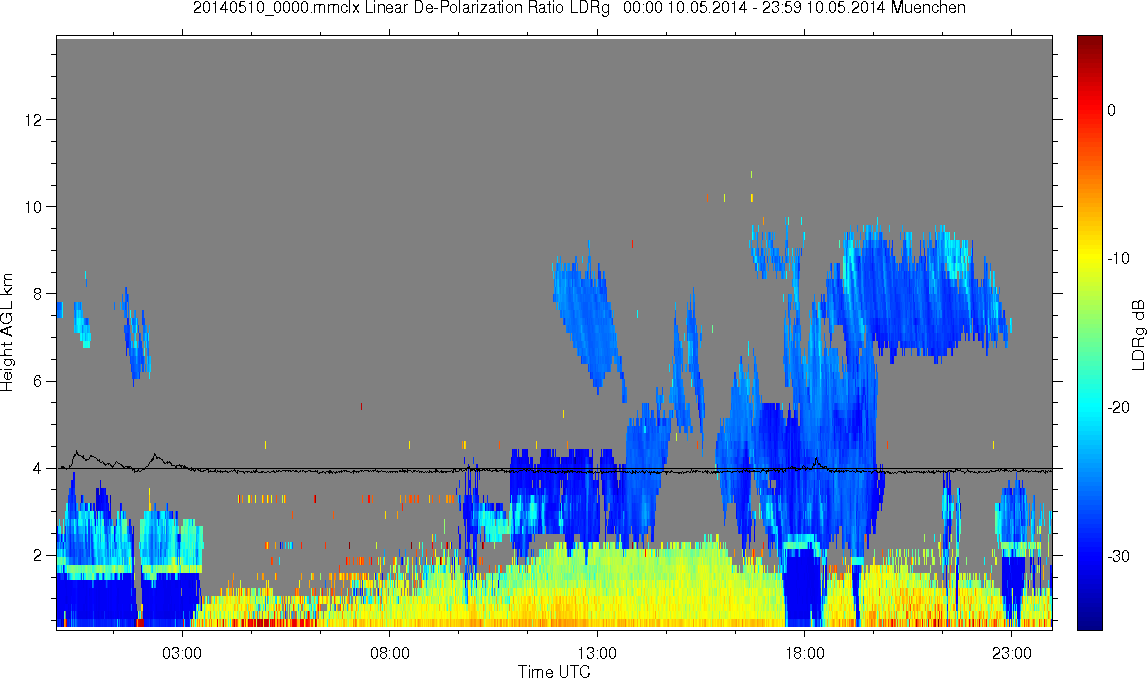Click the 'Time UTC' axis title

click(554, 671)
